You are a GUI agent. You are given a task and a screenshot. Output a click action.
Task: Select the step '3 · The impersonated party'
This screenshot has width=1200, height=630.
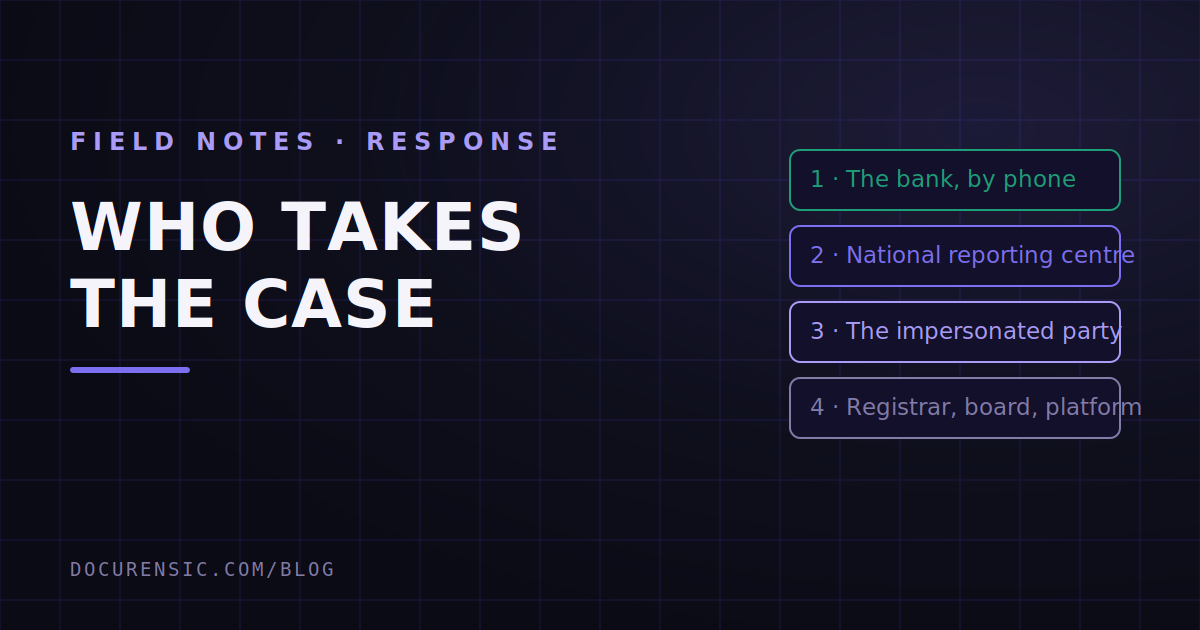pyautogui.click(x=955, y=332)
